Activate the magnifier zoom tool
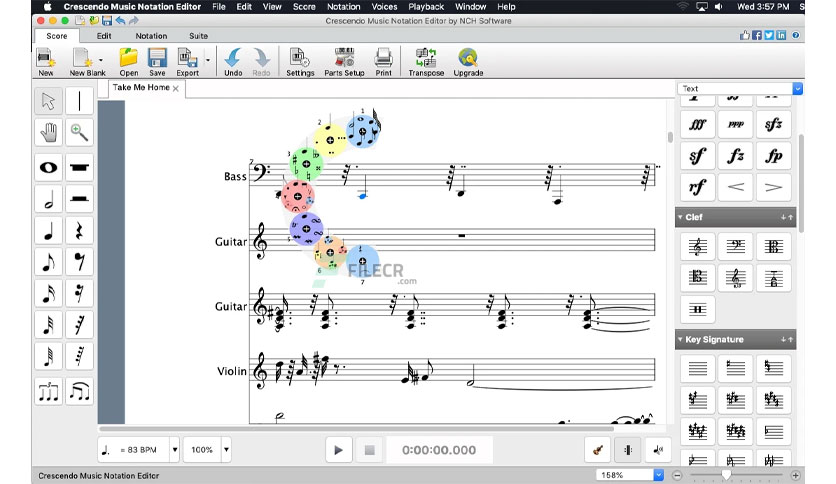836x484 pixels. pos(79,132)
